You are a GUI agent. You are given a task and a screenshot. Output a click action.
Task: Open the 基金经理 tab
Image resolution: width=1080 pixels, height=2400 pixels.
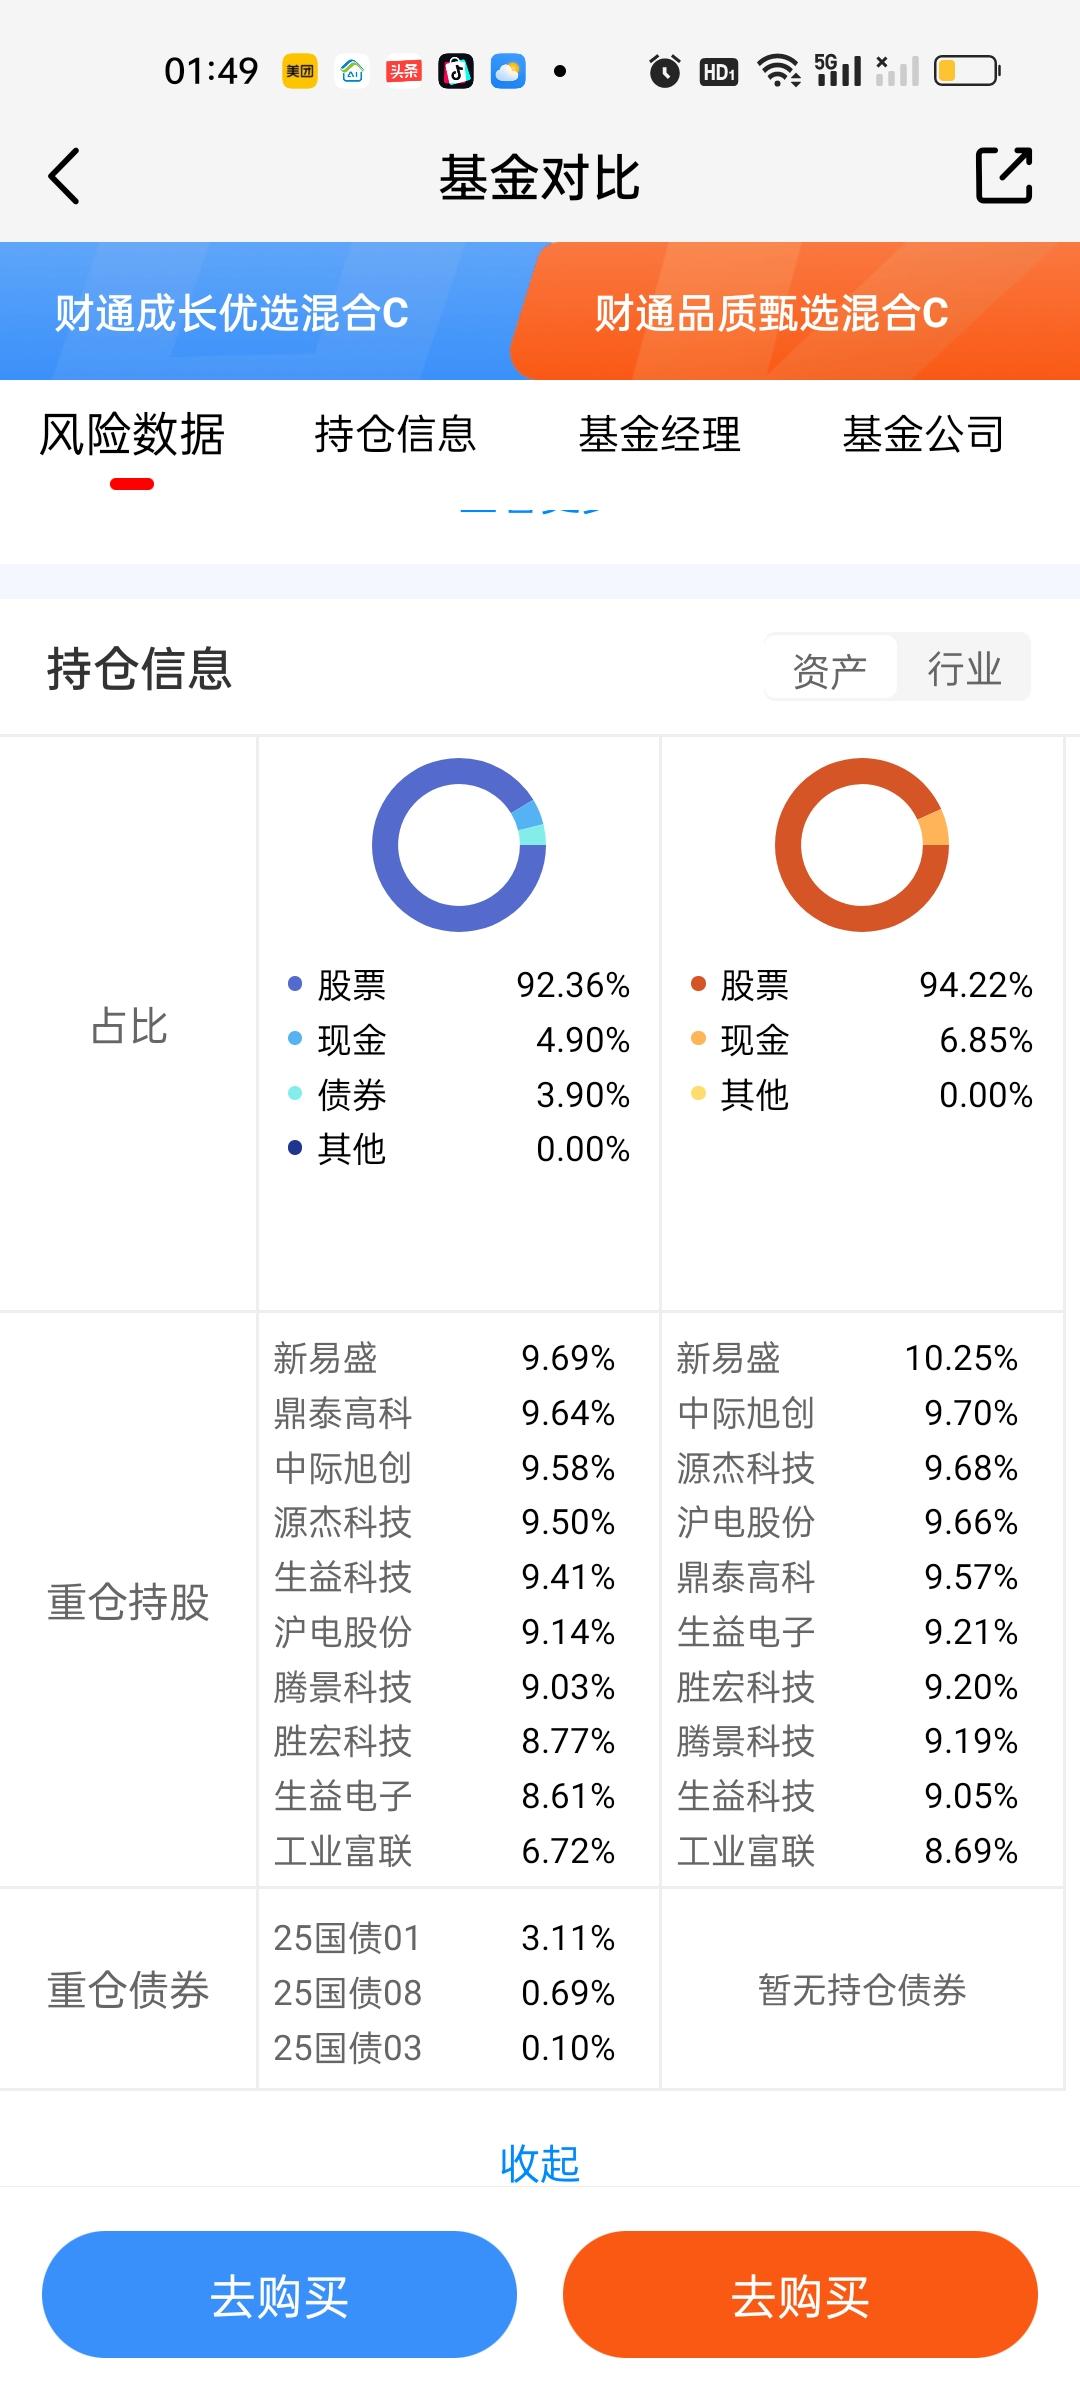[660, 434]
